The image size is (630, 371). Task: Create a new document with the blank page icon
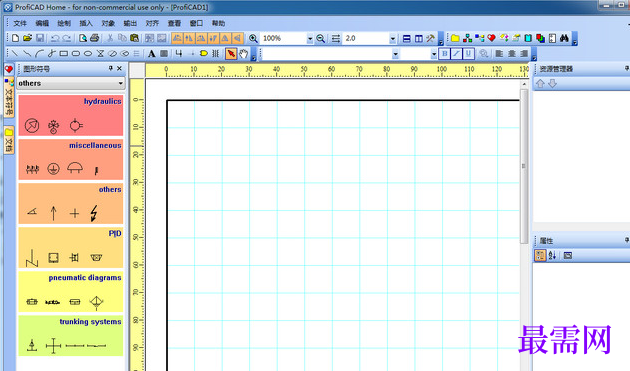(x=15, y=38)
